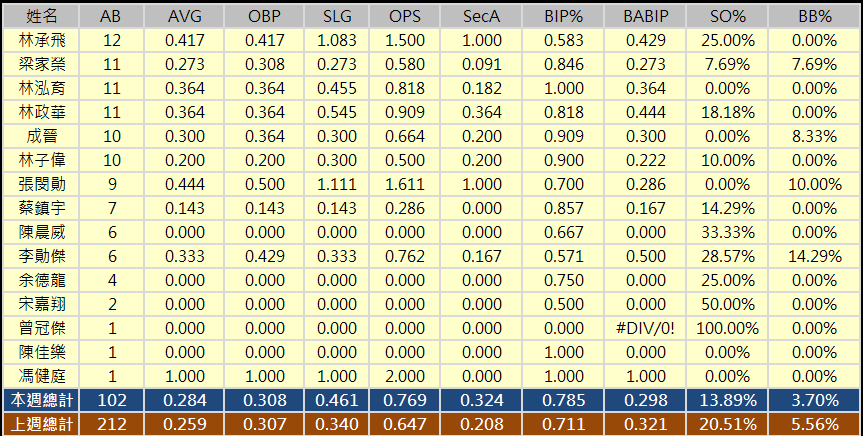Select 李勛傑's BB% value 14.29%

pyautogui.click(x=815, y=257)
